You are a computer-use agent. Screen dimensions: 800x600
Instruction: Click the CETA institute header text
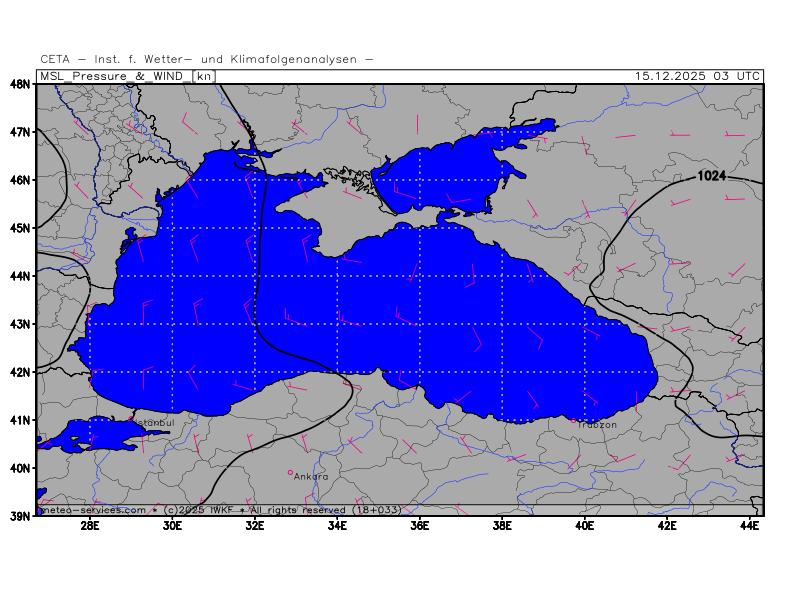(207, 59)
